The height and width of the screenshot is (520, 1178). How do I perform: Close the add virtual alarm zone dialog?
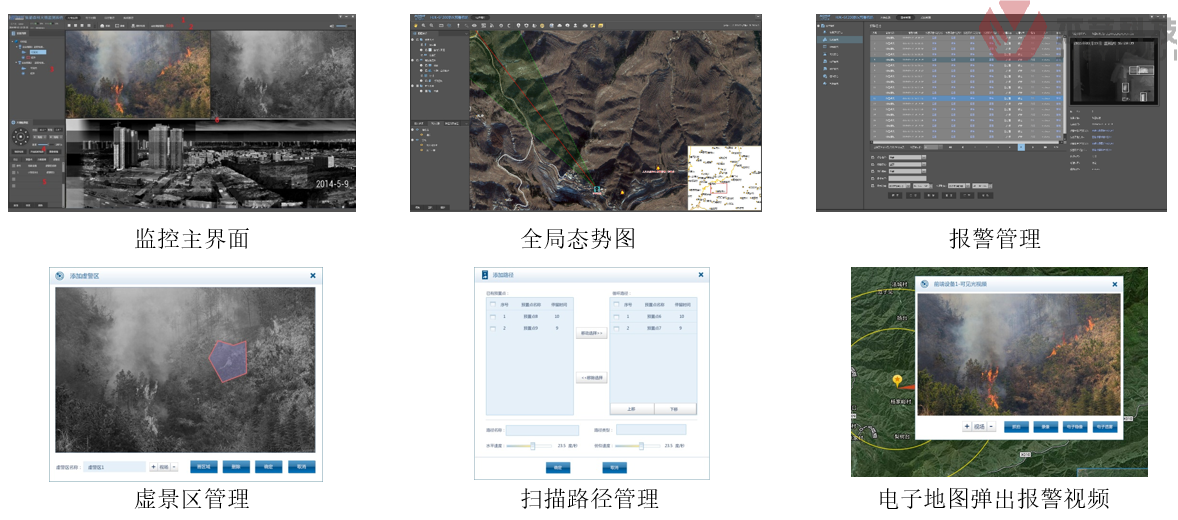point(312,275)
